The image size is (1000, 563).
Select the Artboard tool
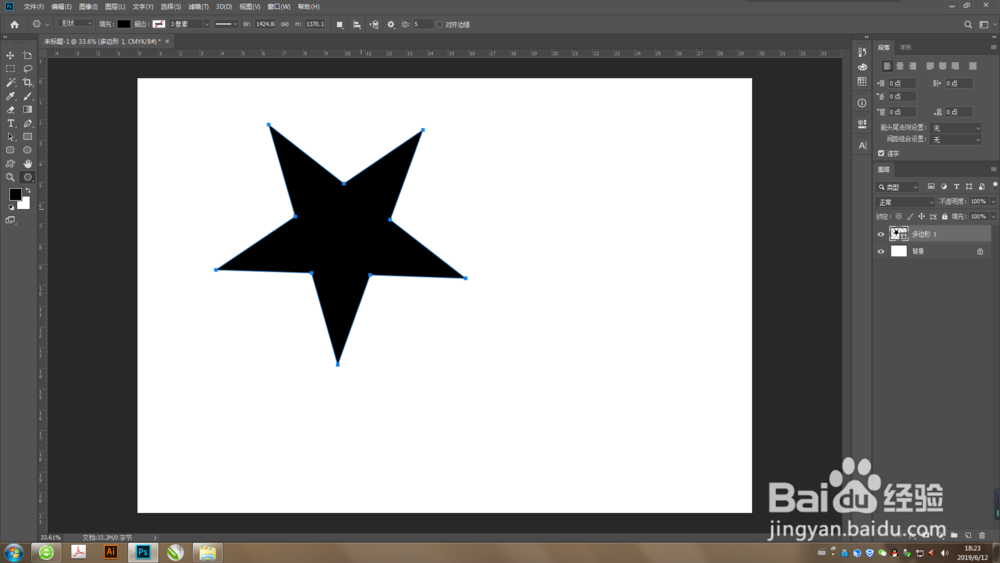point(27,55)
